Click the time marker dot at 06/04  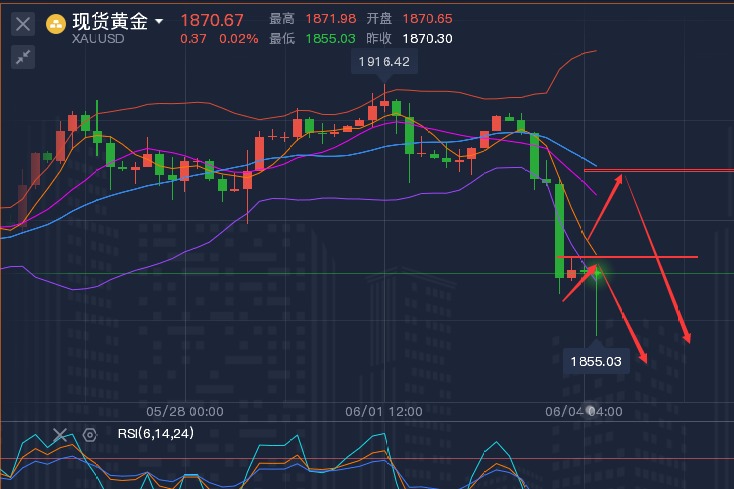[591, 411]
